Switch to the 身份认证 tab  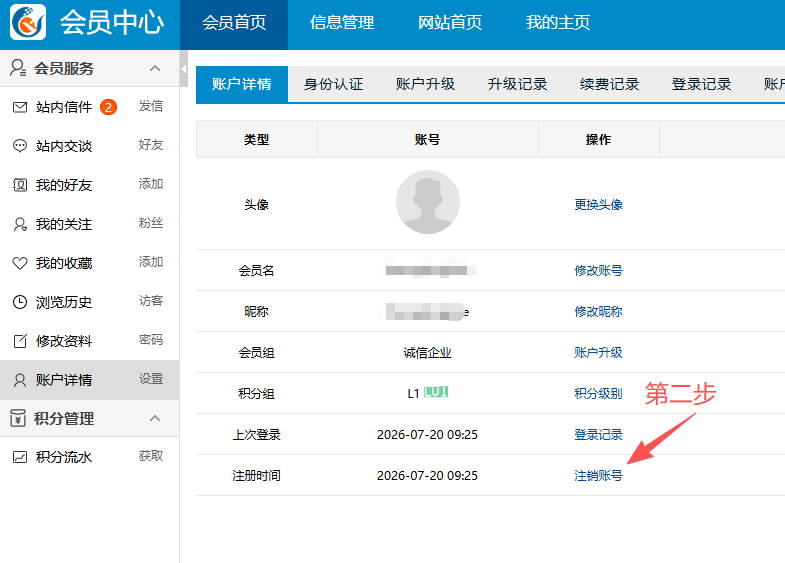click(x=333, y=84)
